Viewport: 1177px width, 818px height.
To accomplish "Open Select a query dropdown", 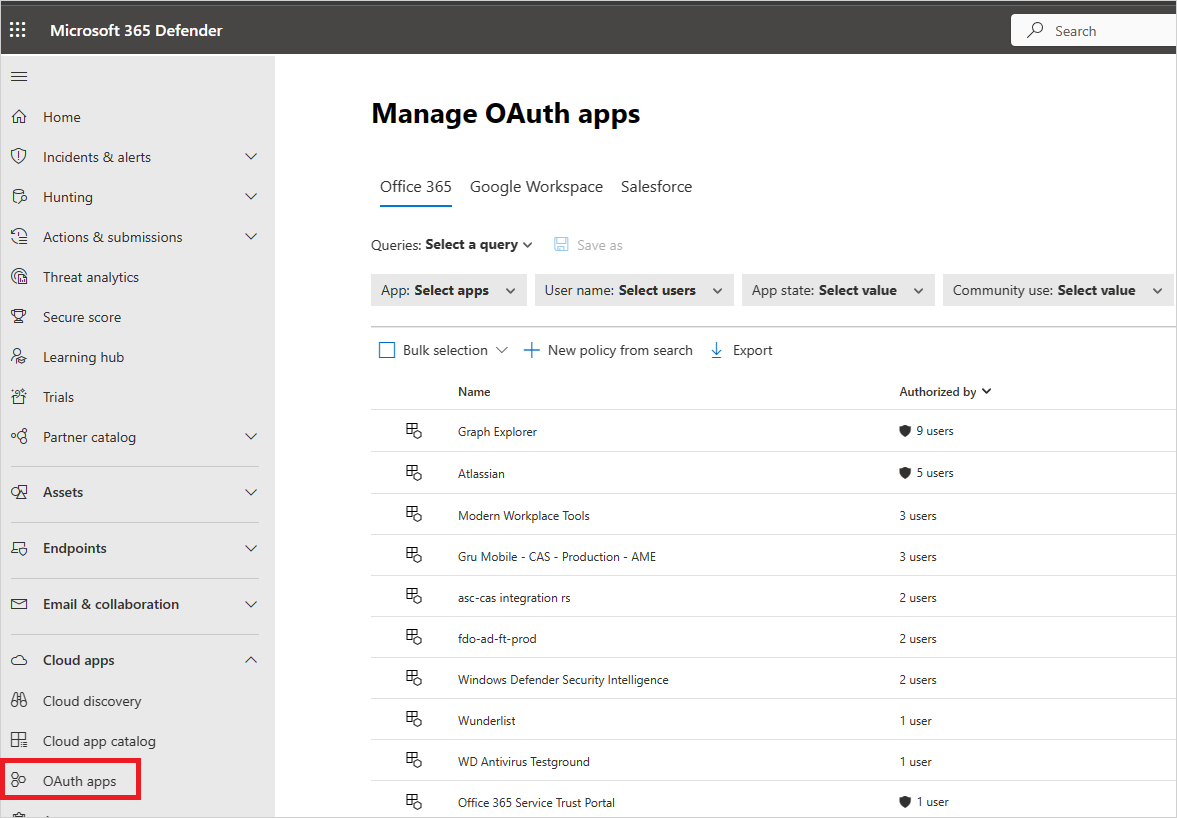I will coord(478,245).
